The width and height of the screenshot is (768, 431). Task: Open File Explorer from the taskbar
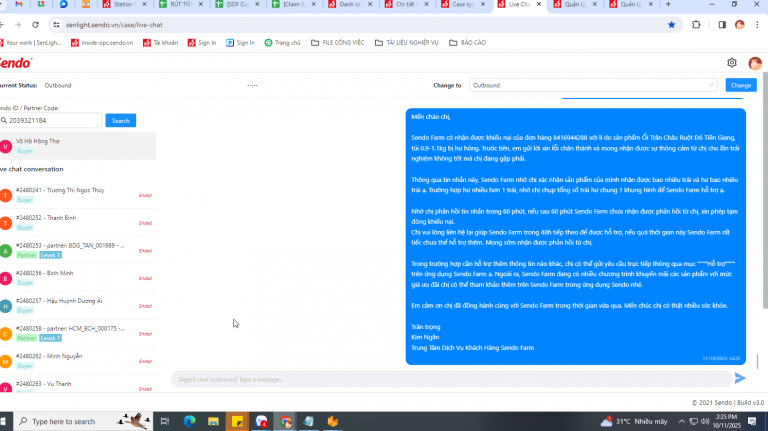(213, 421)
